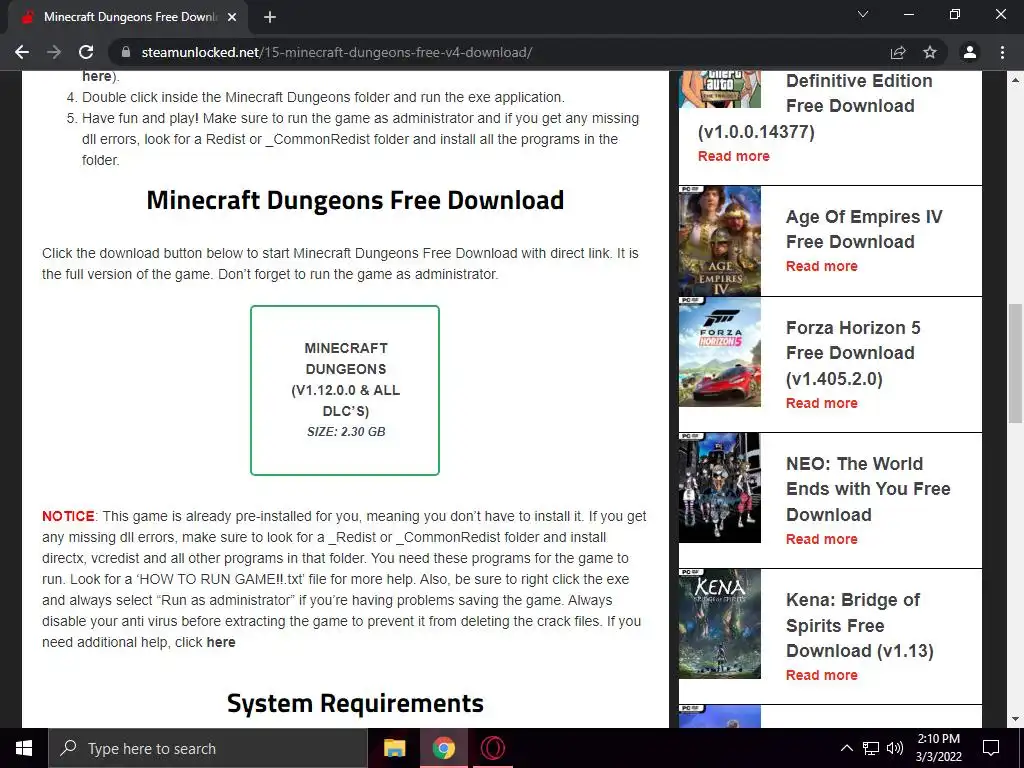Click the browser back arrow

[x=22, y=52]
